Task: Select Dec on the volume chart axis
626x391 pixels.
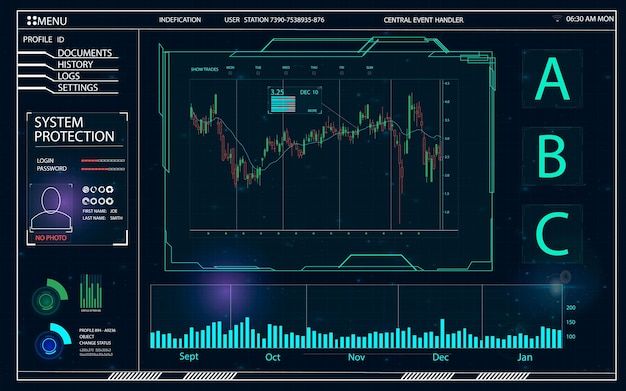Action: pyautogui.click(x=440, y=357)
